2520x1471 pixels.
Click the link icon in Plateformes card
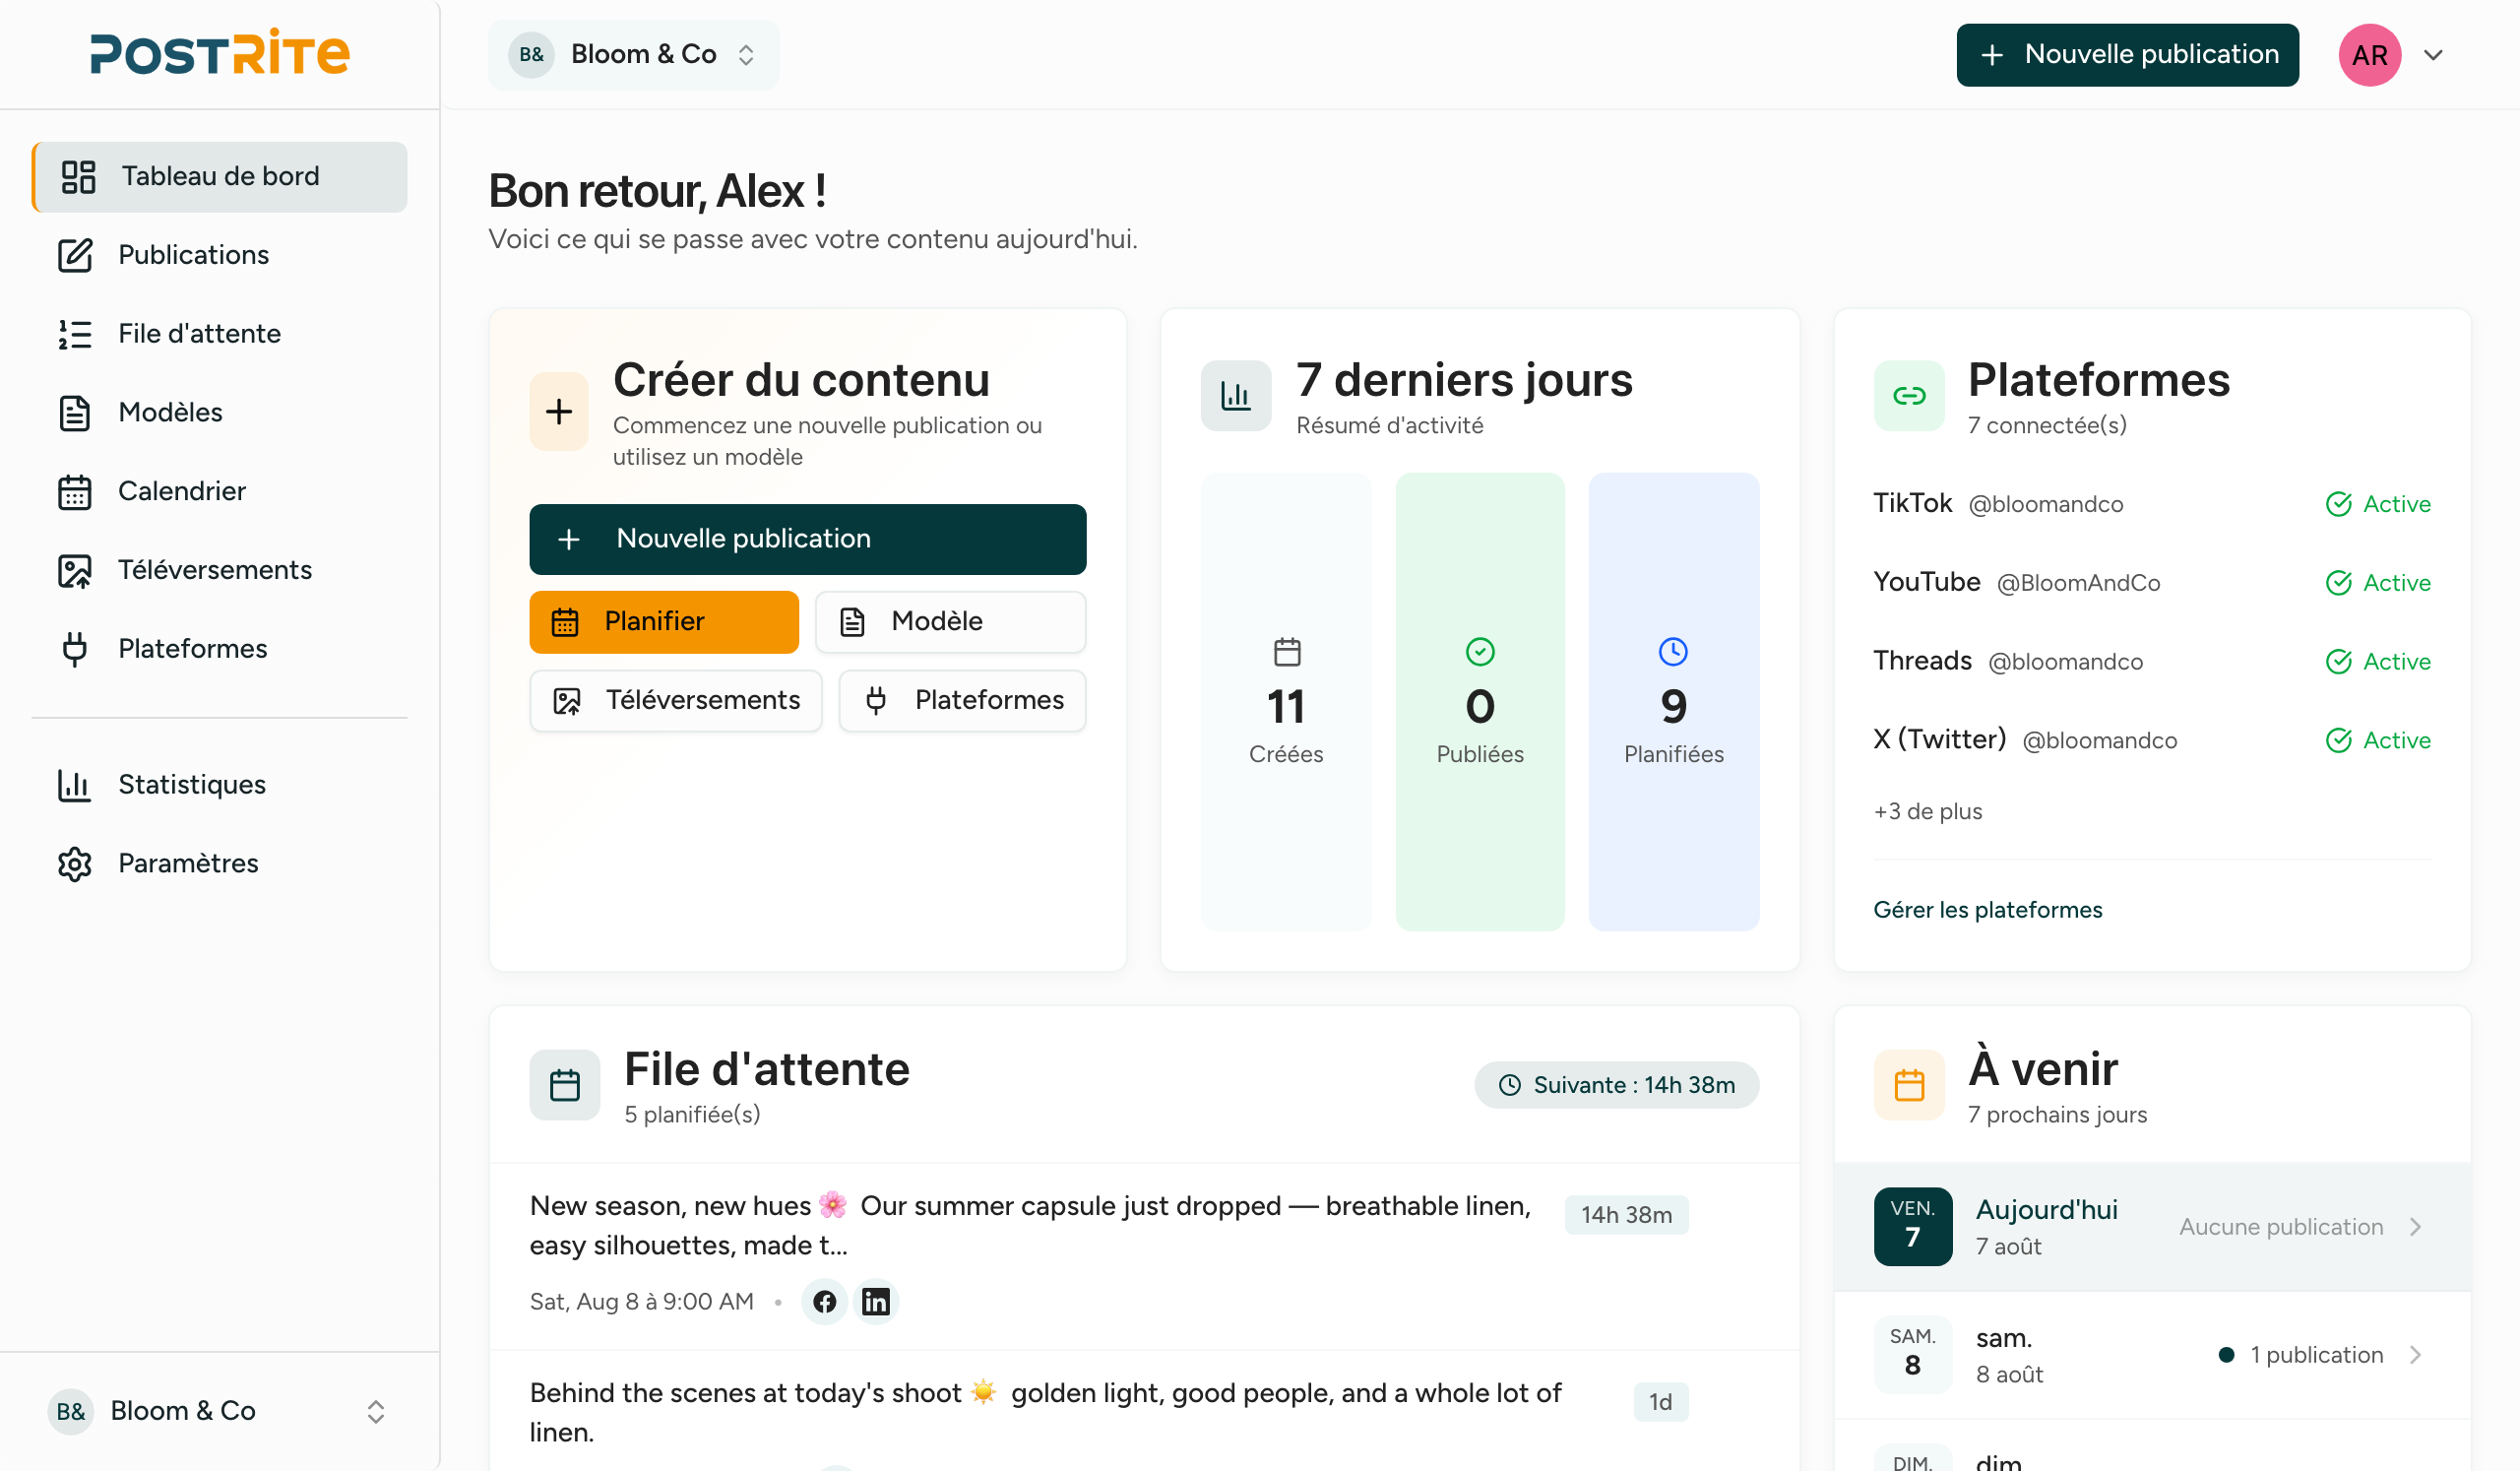point(1909,396)
